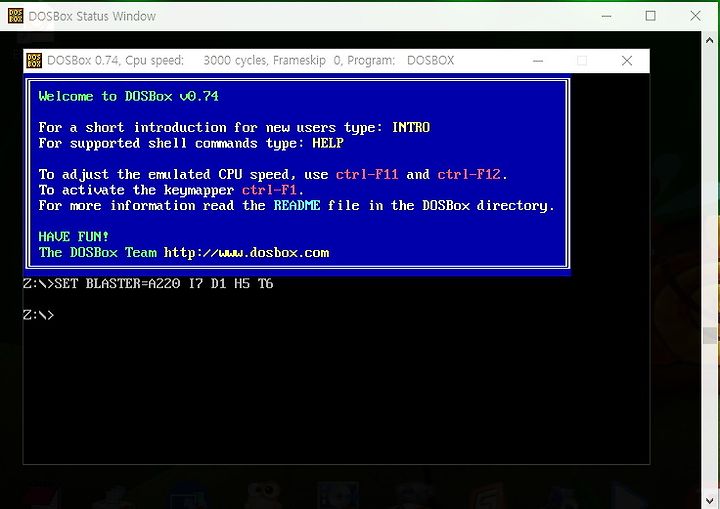
Task: Minimize the DOSBox Status Window
Action: (606, 16)
